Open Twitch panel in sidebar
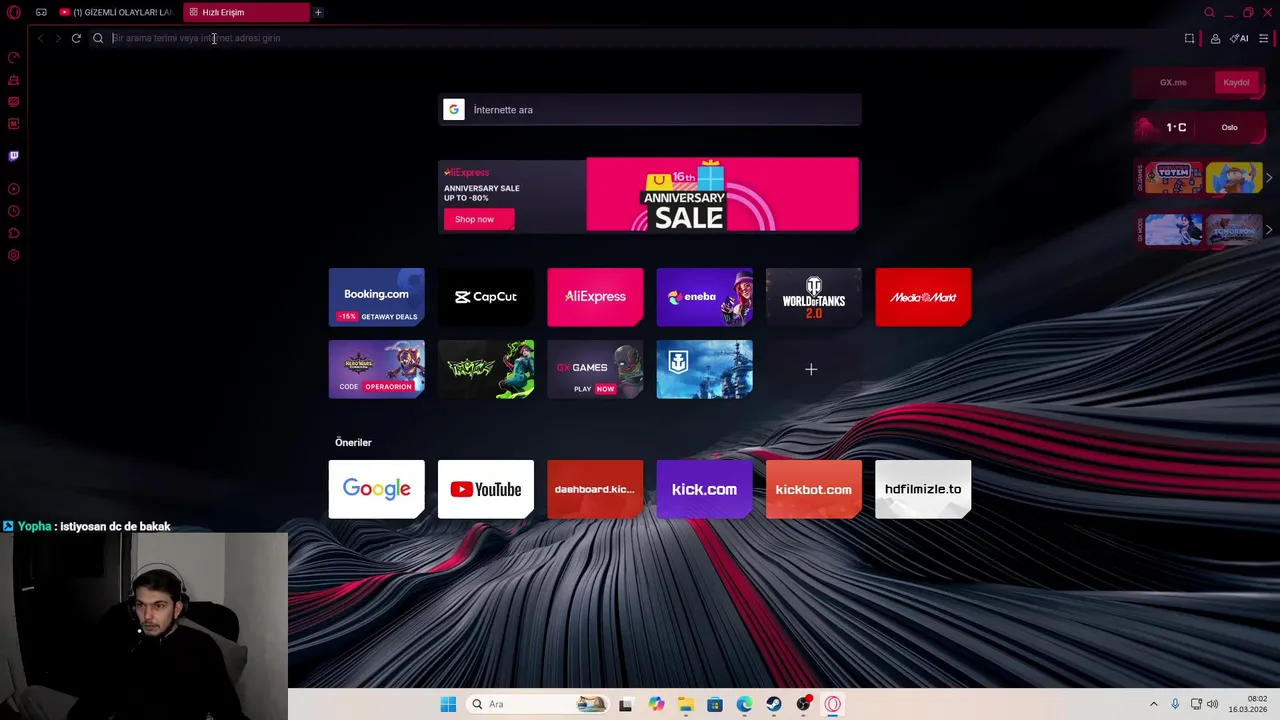The width and height of the screenshot is (1280, 720). tap(14, 156)
